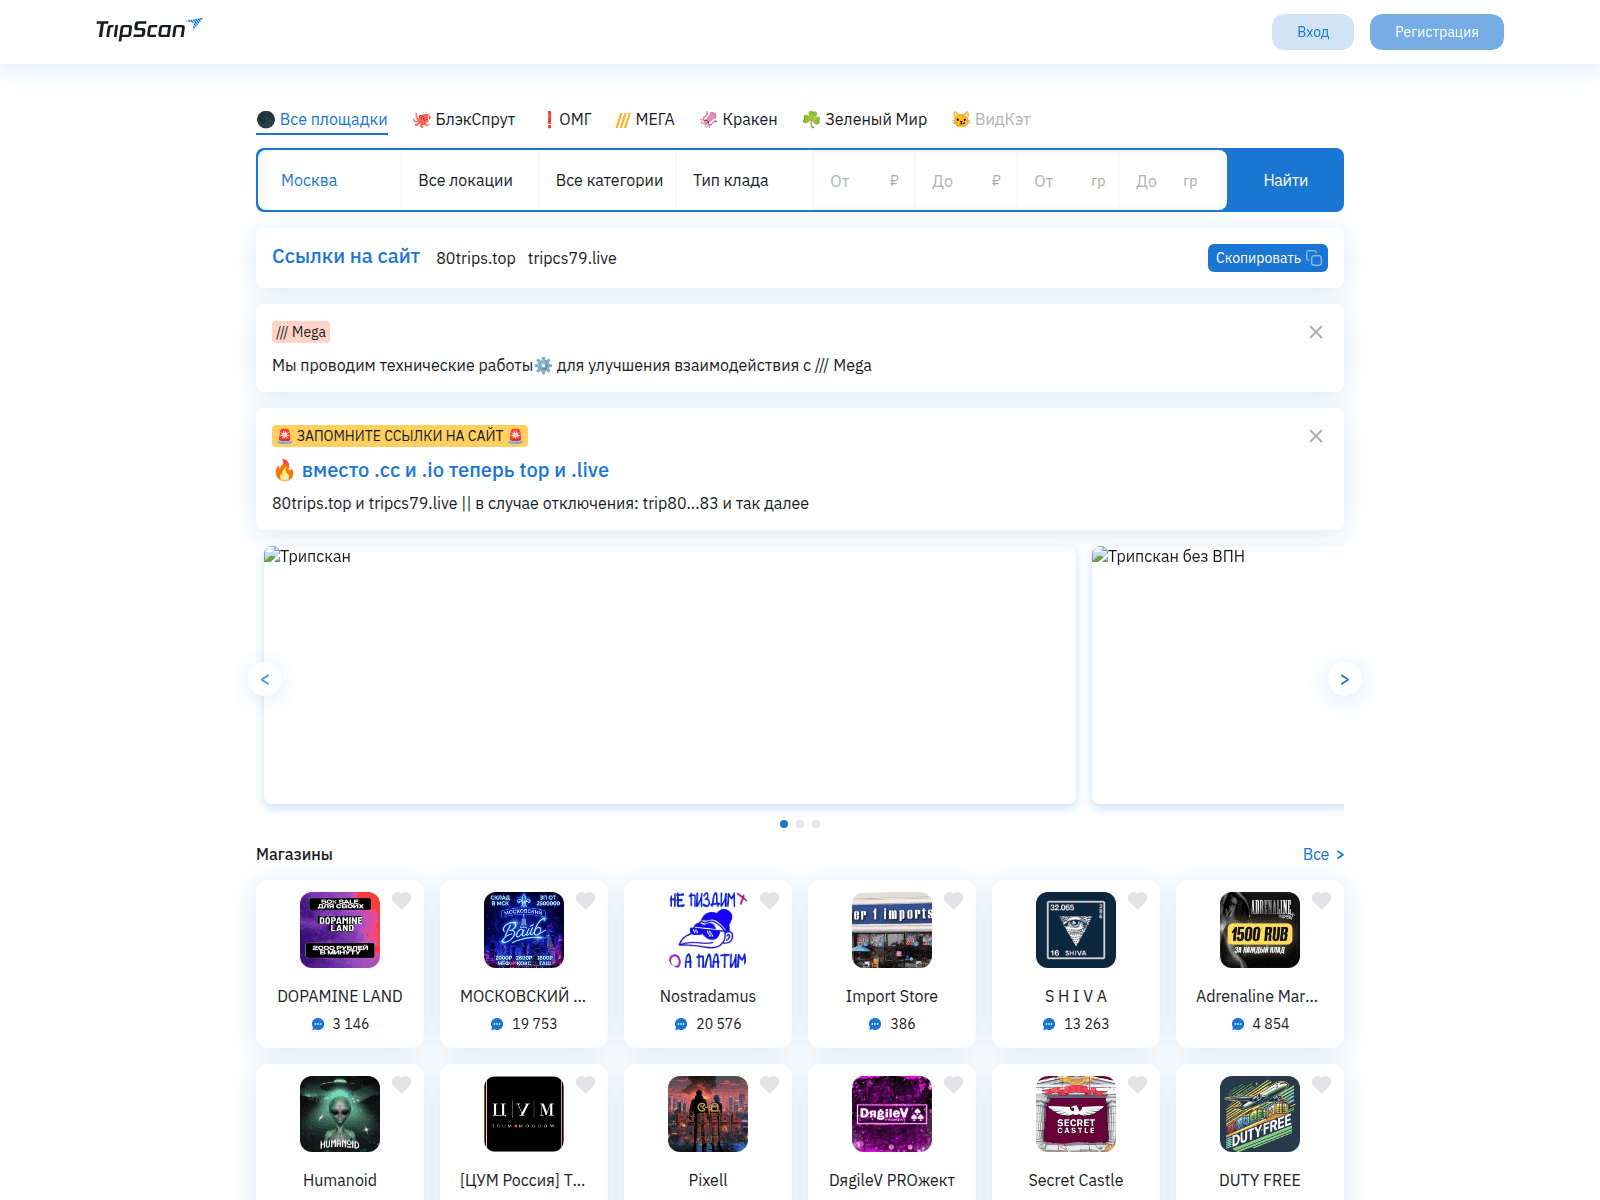The width and height of the screenshot is (1600, 1200).
Task: Click the Регистрация button
Action: (1437, 32)
